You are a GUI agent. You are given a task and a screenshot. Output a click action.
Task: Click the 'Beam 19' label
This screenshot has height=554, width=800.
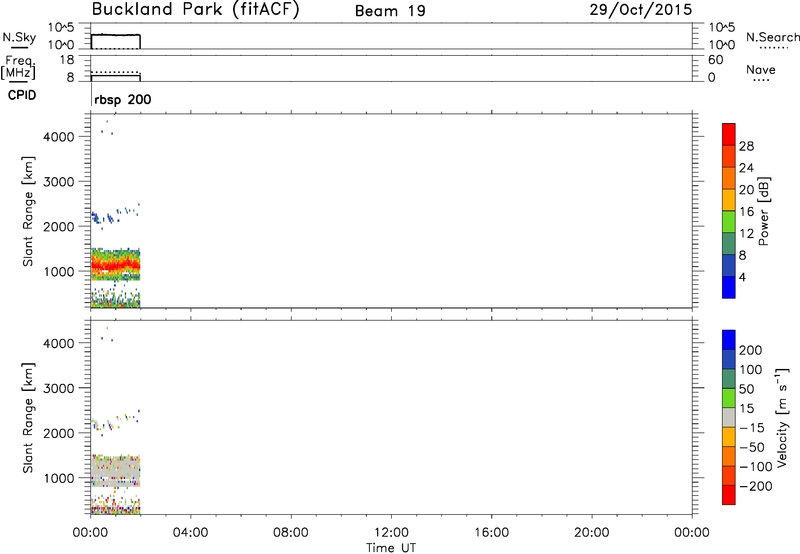coord(390,11)
